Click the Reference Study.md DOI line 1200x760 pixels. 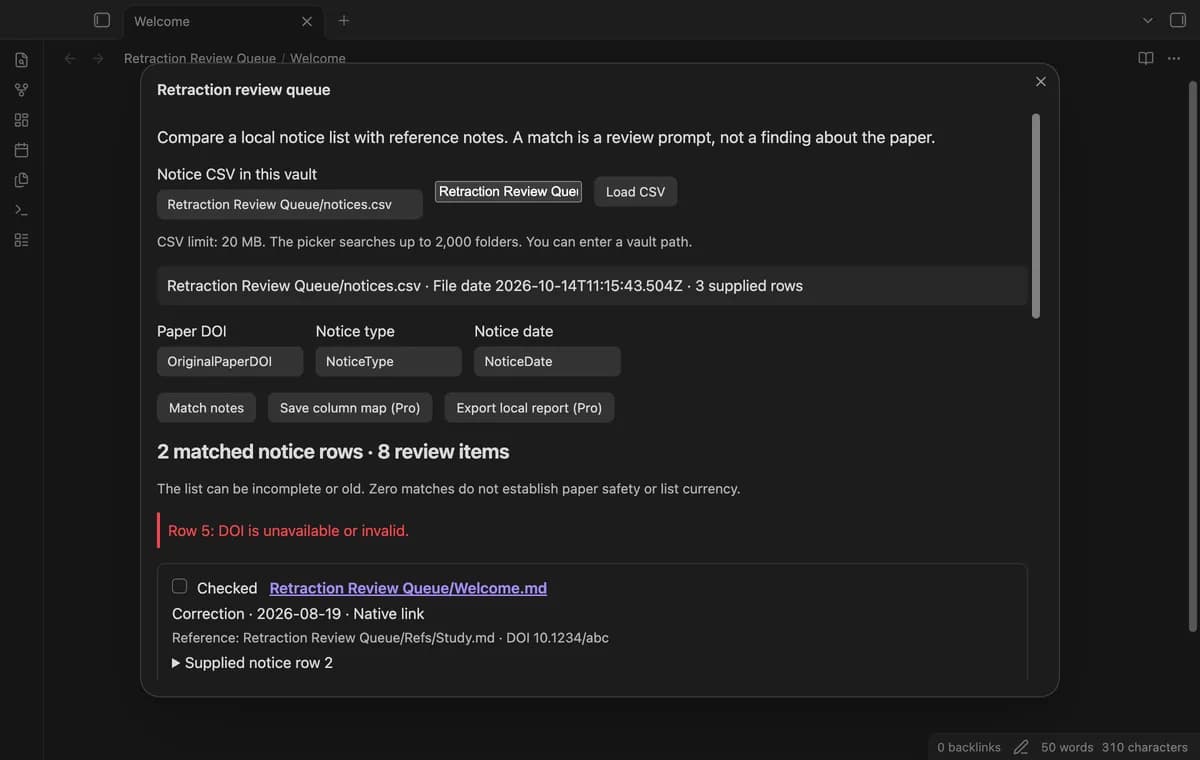click(390, 637)
